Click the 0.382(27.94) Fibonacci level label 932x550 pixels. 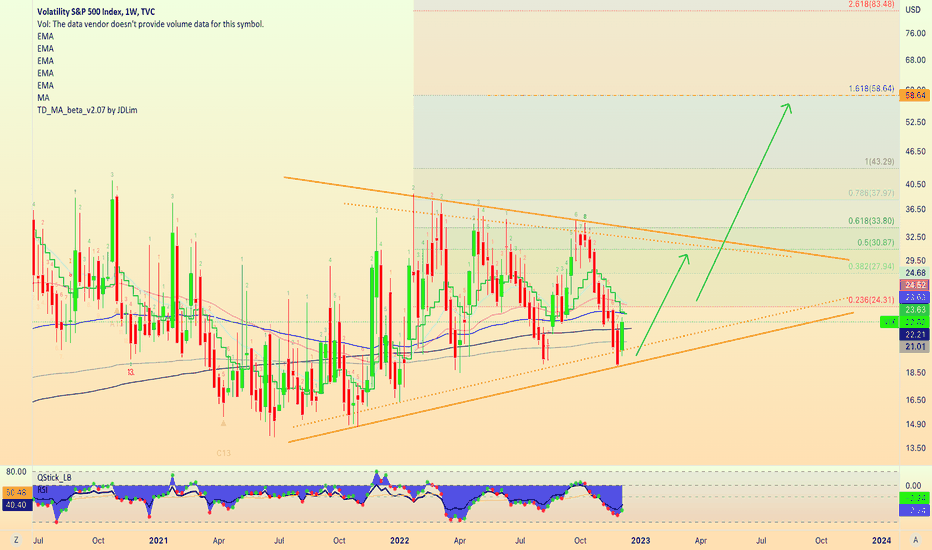tap(871, 266)
